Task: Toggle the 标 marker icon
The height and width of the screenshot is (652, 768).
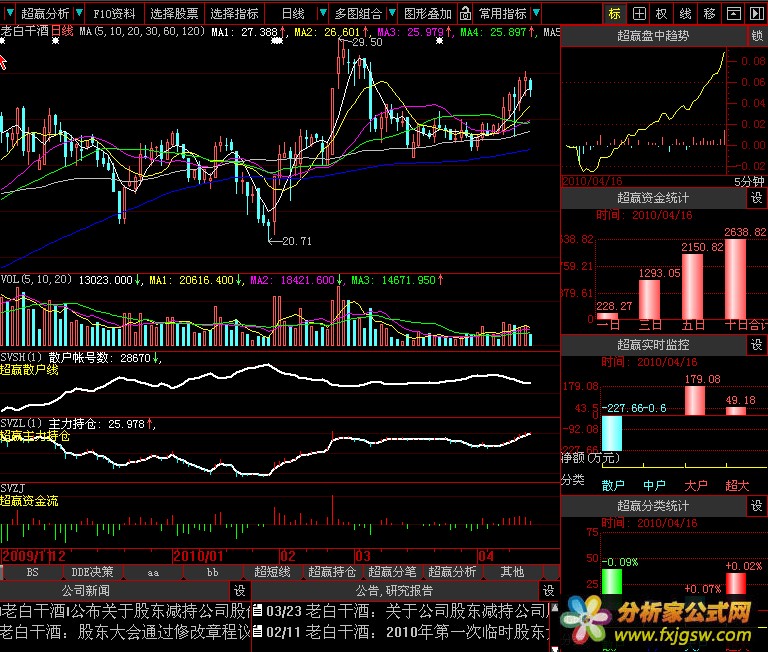Action: tap(614, 14)
